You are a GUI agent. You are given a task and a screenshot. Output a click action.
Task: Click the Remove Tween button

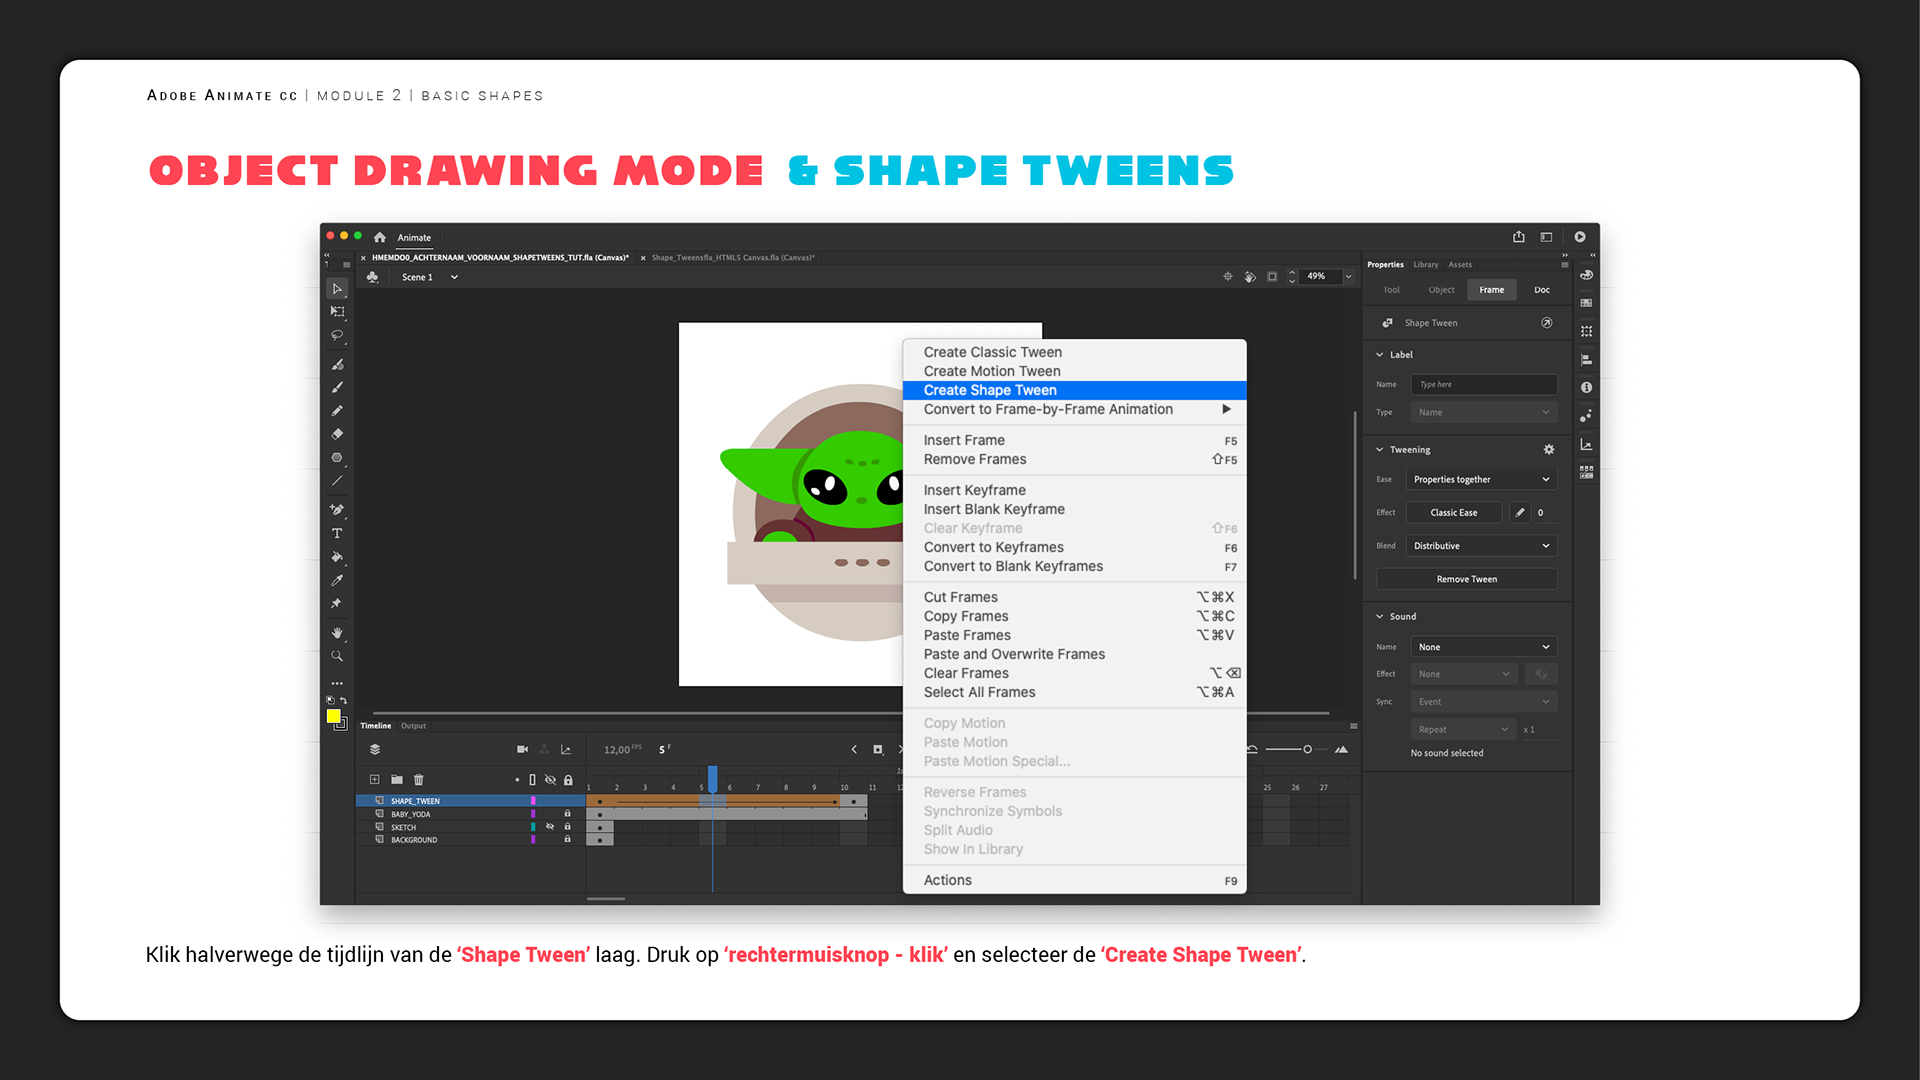click(x=1466, y=579)
